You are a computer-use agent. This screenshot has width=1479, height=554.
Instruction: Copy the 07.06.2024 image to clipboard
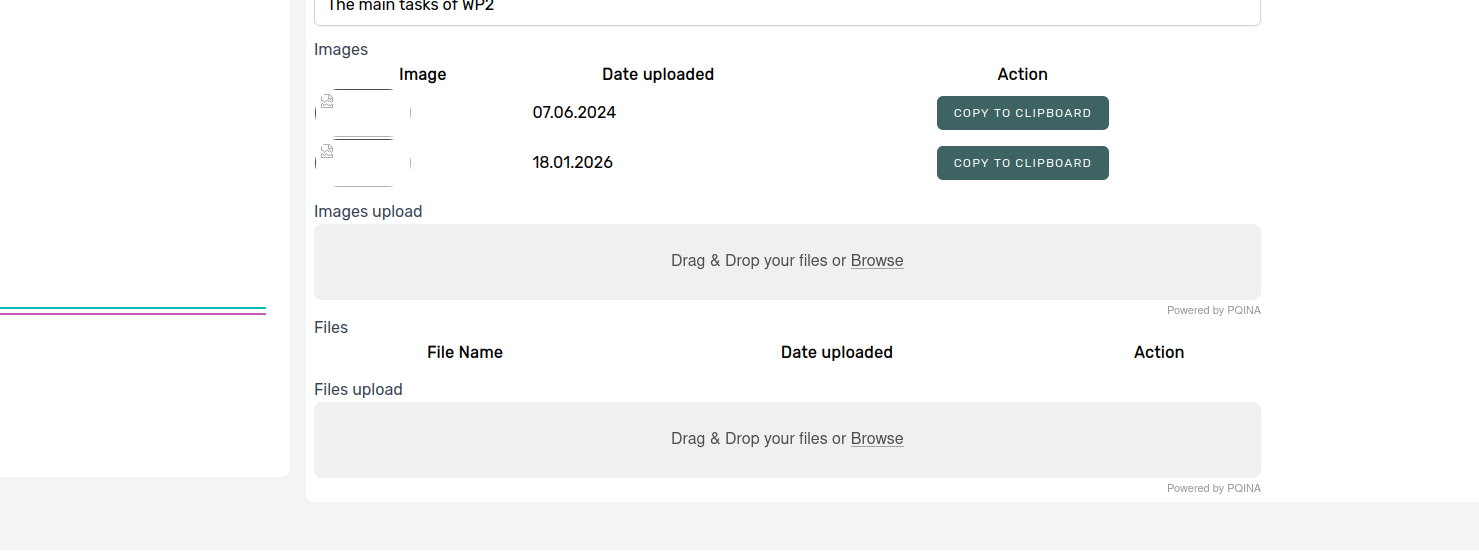pyautogui.click(x=1022, y=113)
